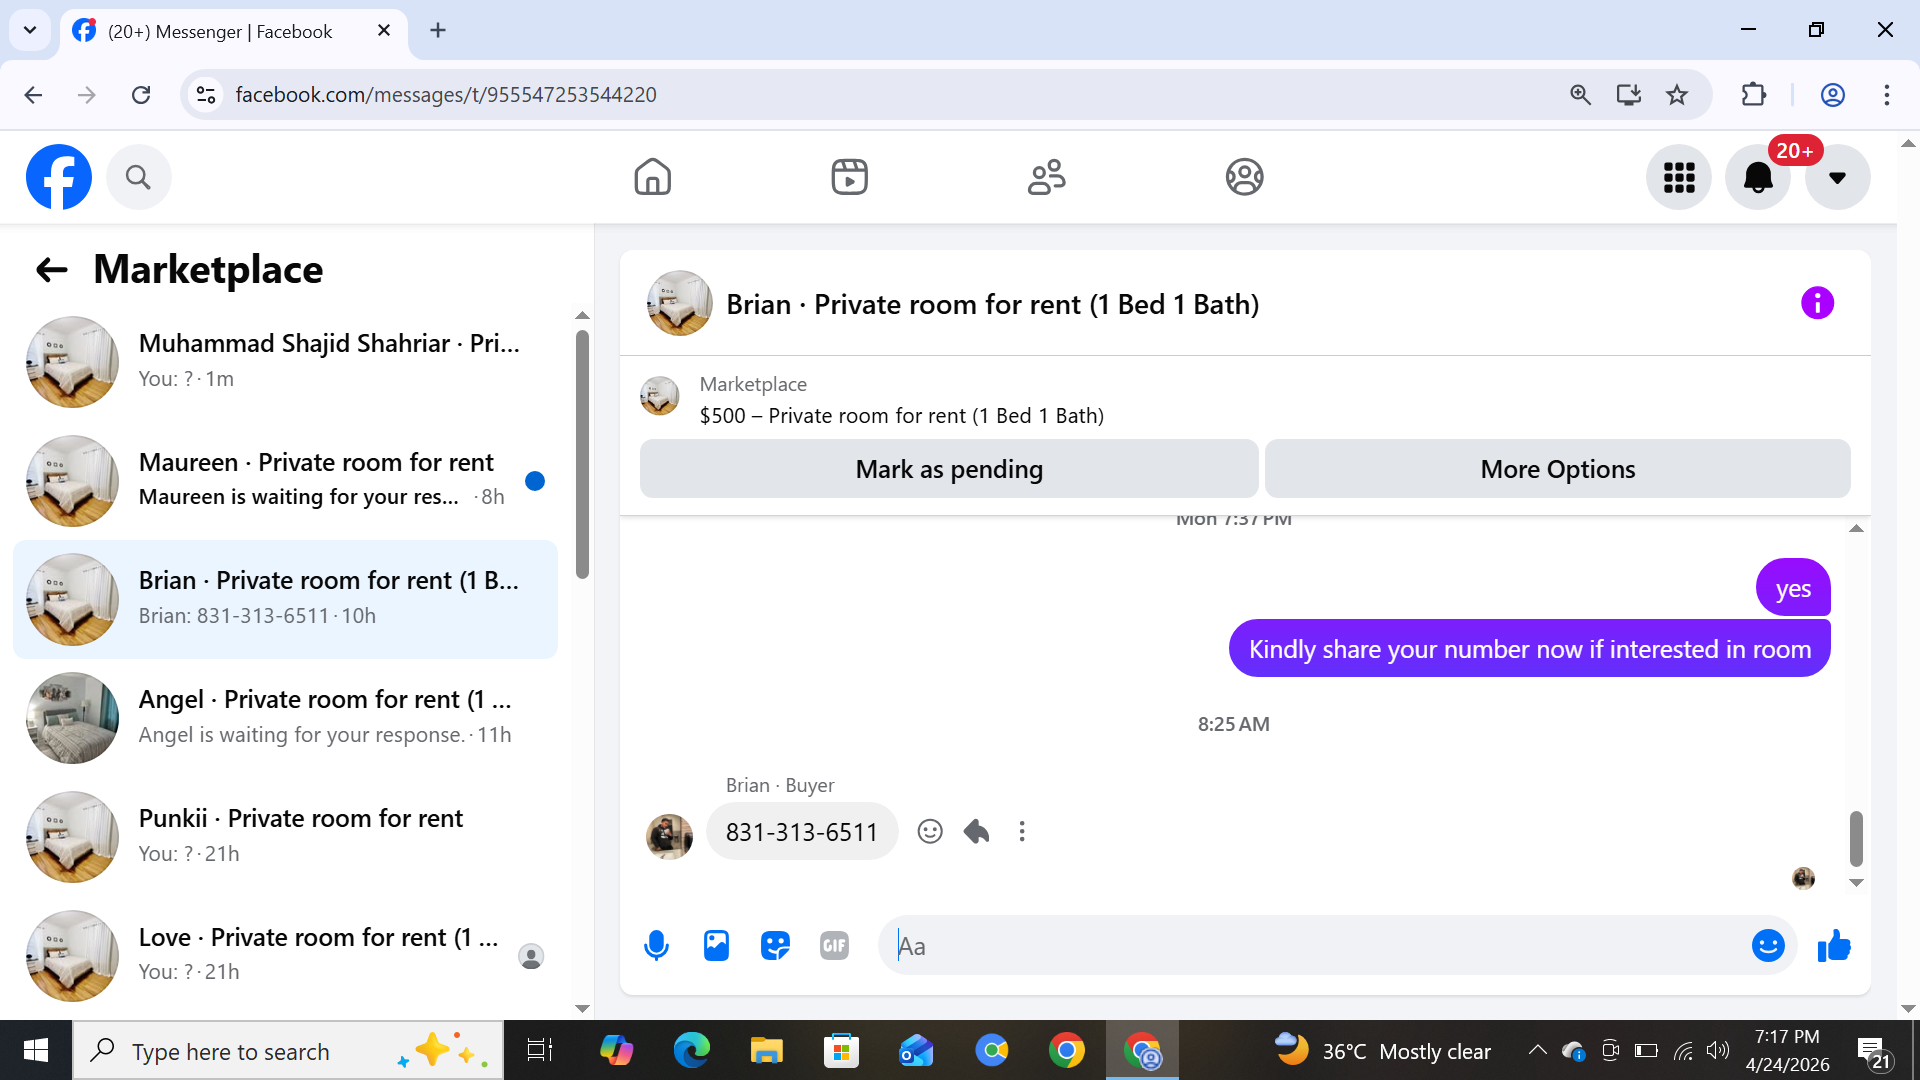Open the $500 Private room listing link
The height and width of the screenshot is (1080, 1920).
tap(901, 416)
